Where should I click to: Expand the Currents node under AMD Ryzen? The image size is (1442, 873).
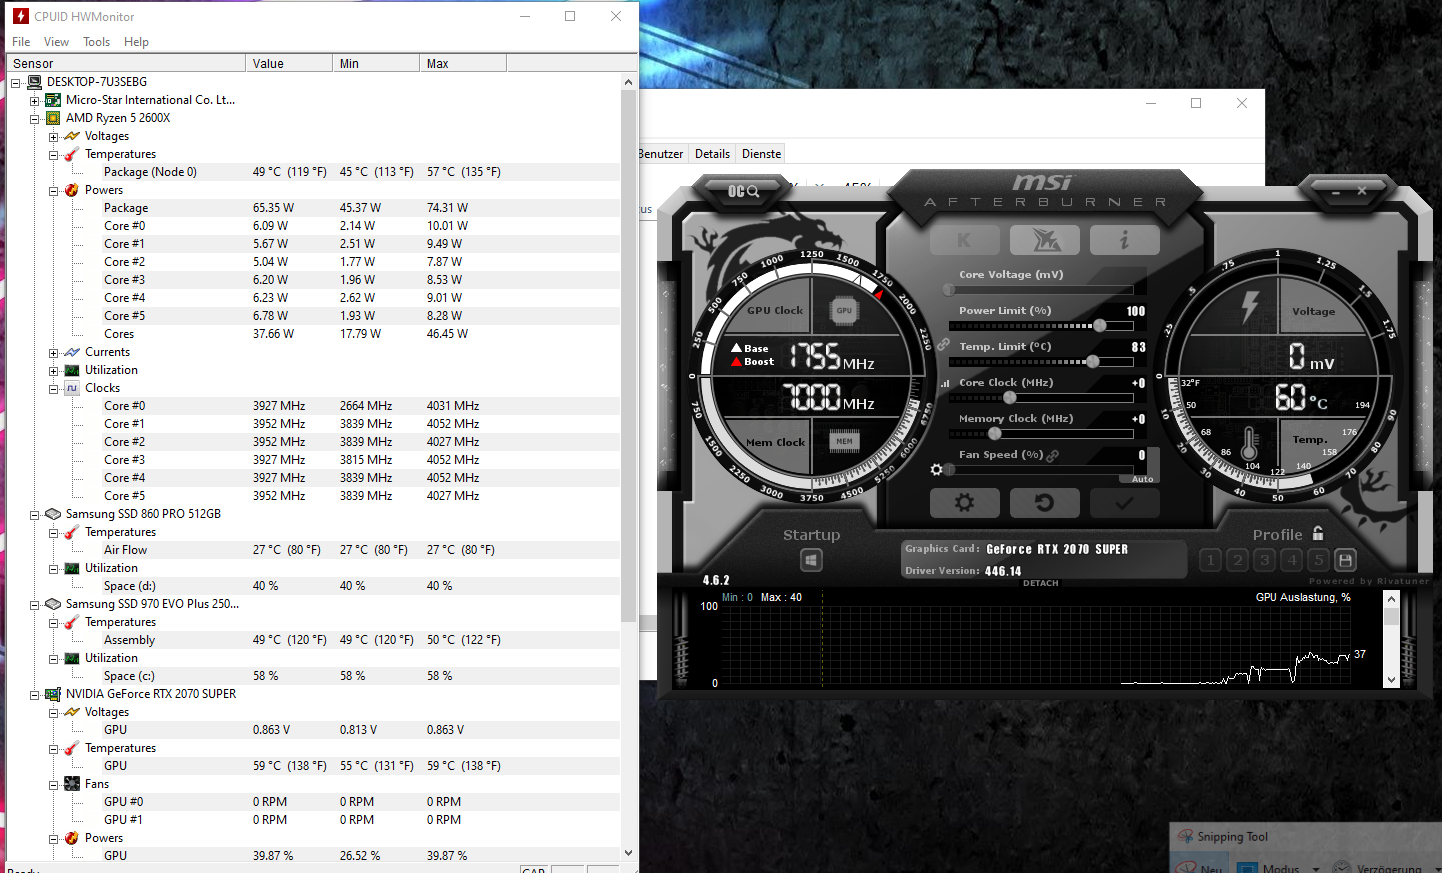point(54,352)
